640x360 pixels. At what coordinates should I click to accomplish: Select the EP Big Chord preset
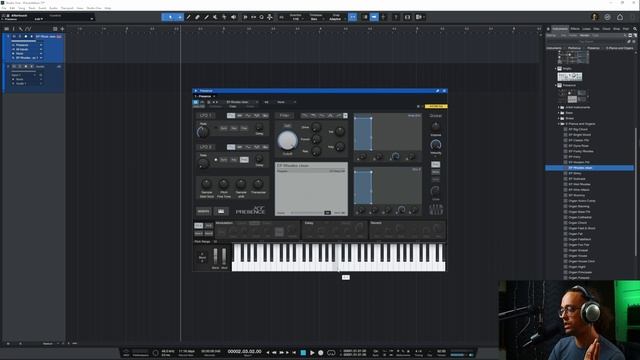click(x=578, y=129)
